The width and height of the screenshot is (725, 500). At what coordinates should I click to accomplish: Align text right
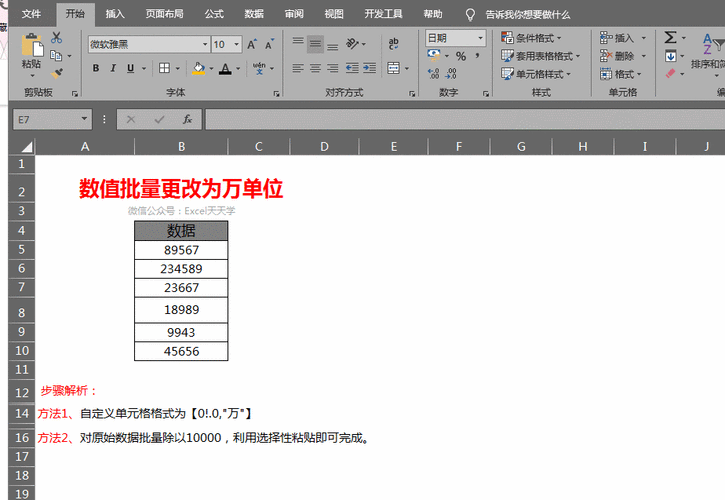tap(332, 68)
